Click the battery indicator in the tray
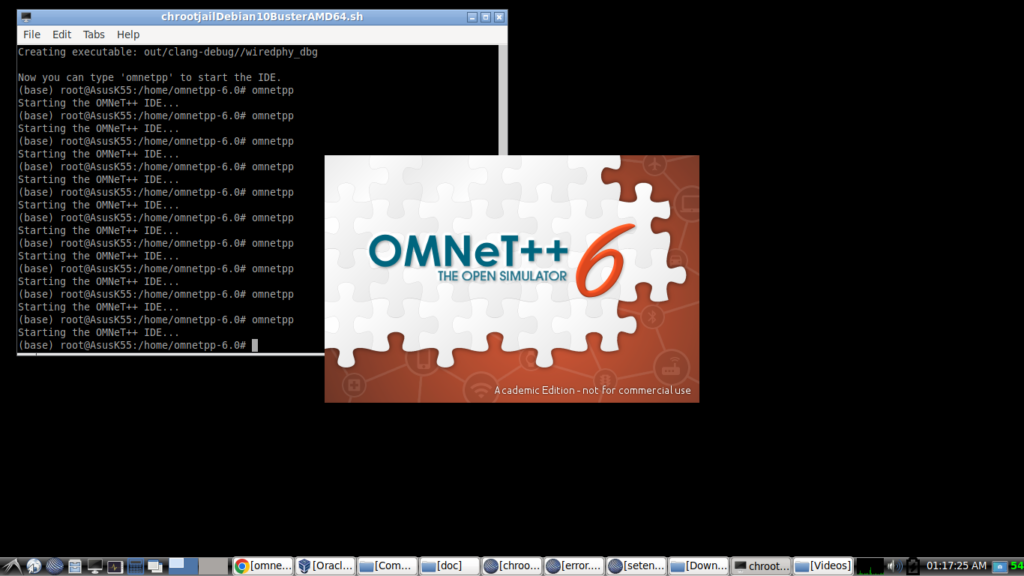This screenshot has width=1024, height=576. (x=913, y=565)
